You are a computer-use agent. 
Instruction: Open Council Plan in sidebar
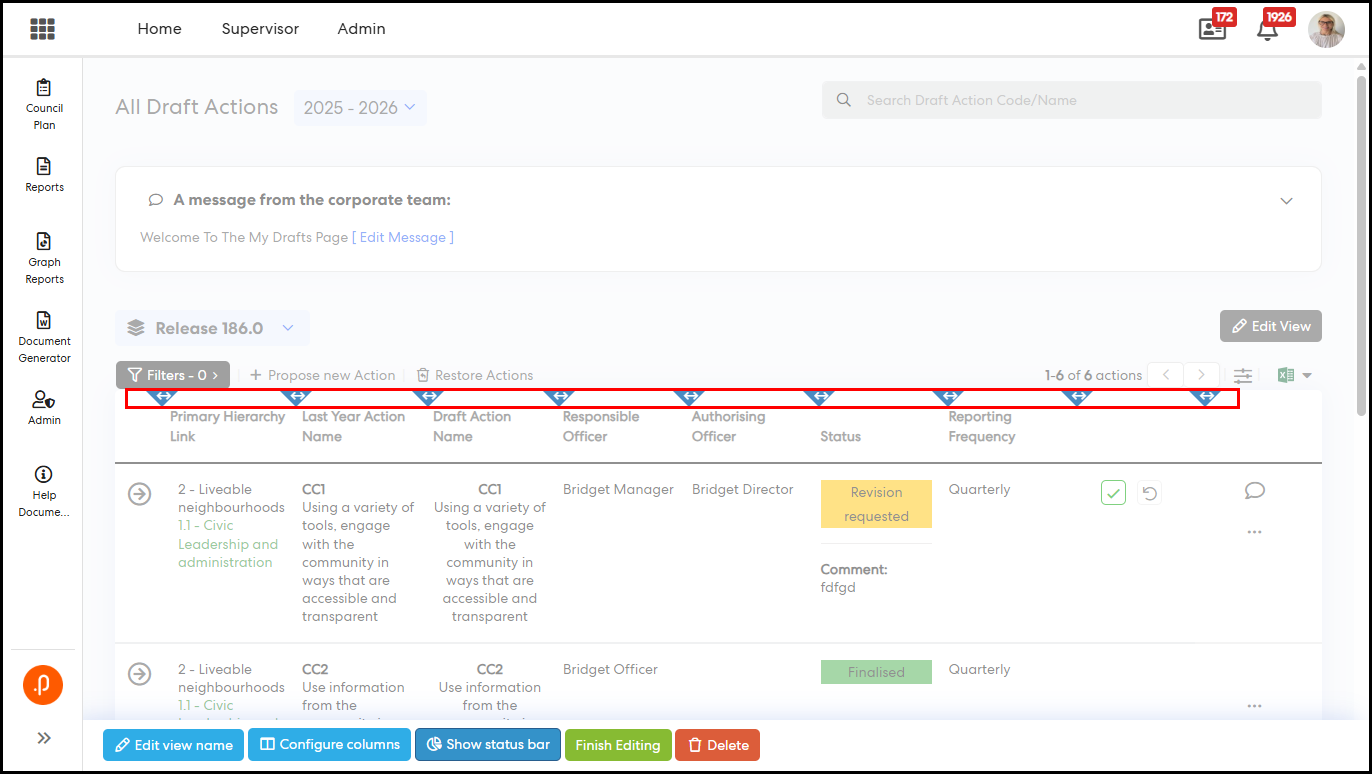[44, 104]
